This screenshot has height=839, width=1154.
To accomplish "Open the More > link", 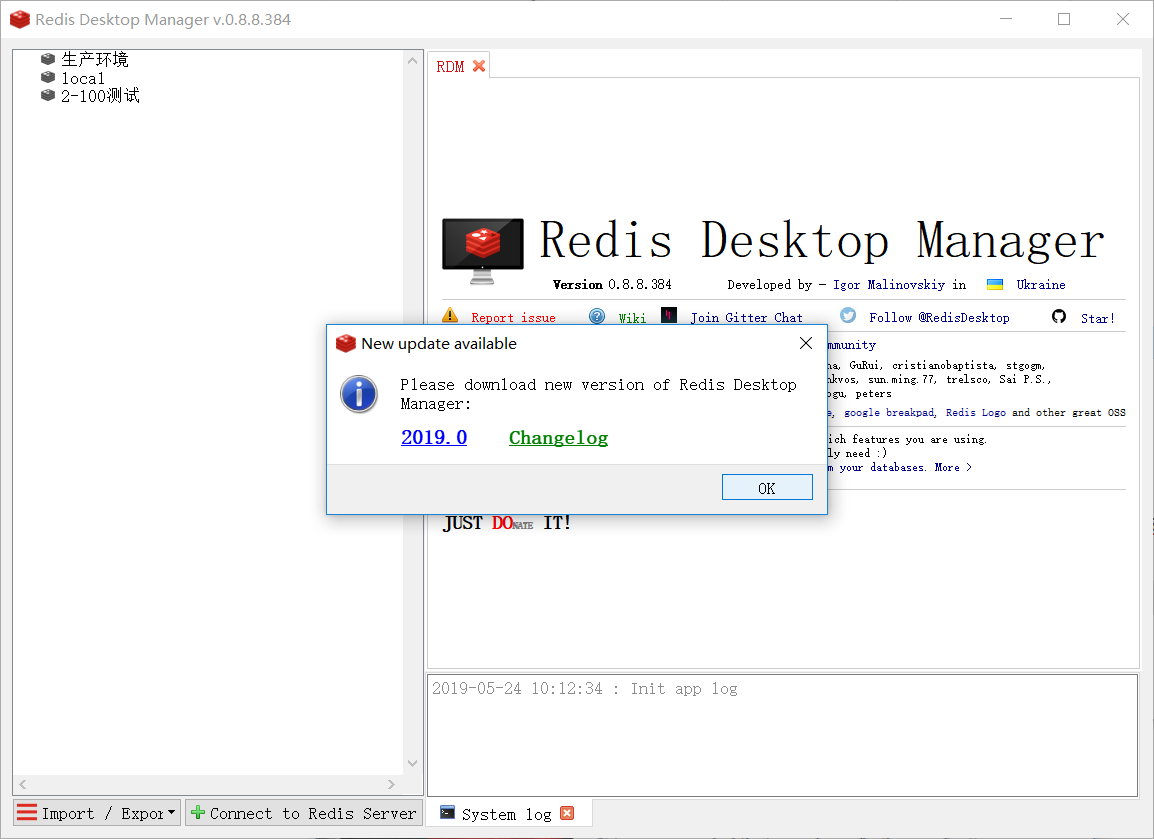I will coord(953,467).
